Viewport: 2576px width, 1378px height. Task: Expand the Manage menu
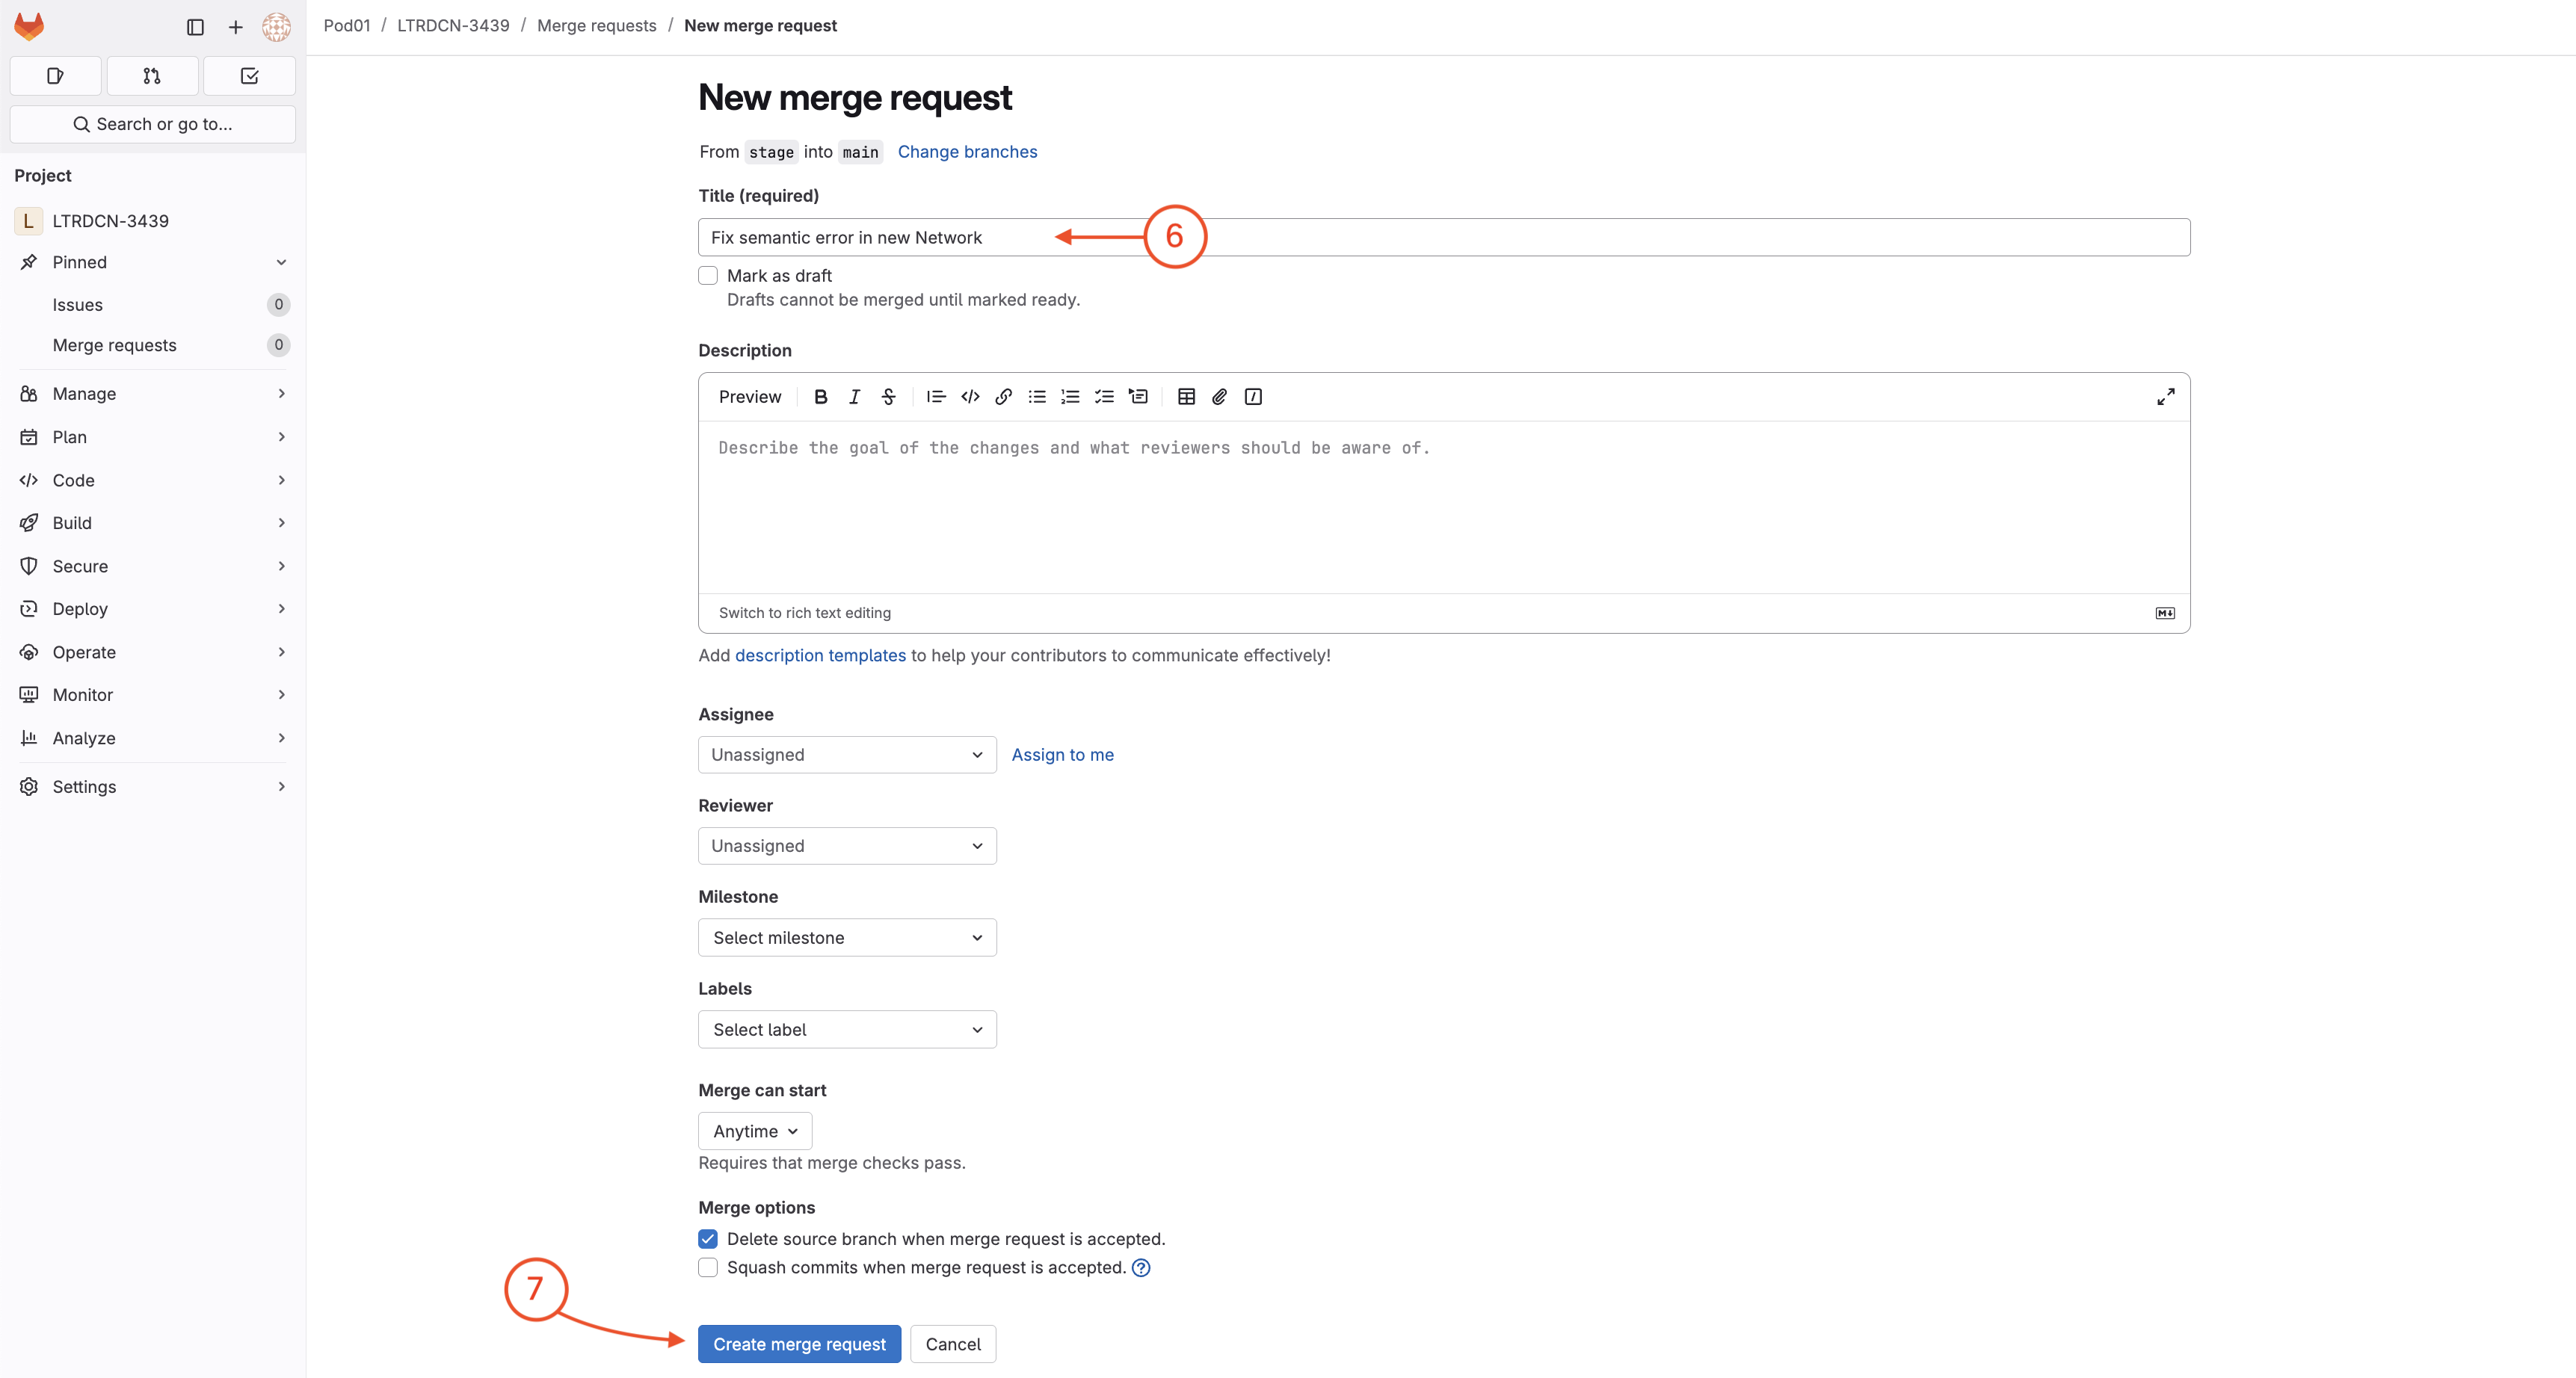pos(152,394)
